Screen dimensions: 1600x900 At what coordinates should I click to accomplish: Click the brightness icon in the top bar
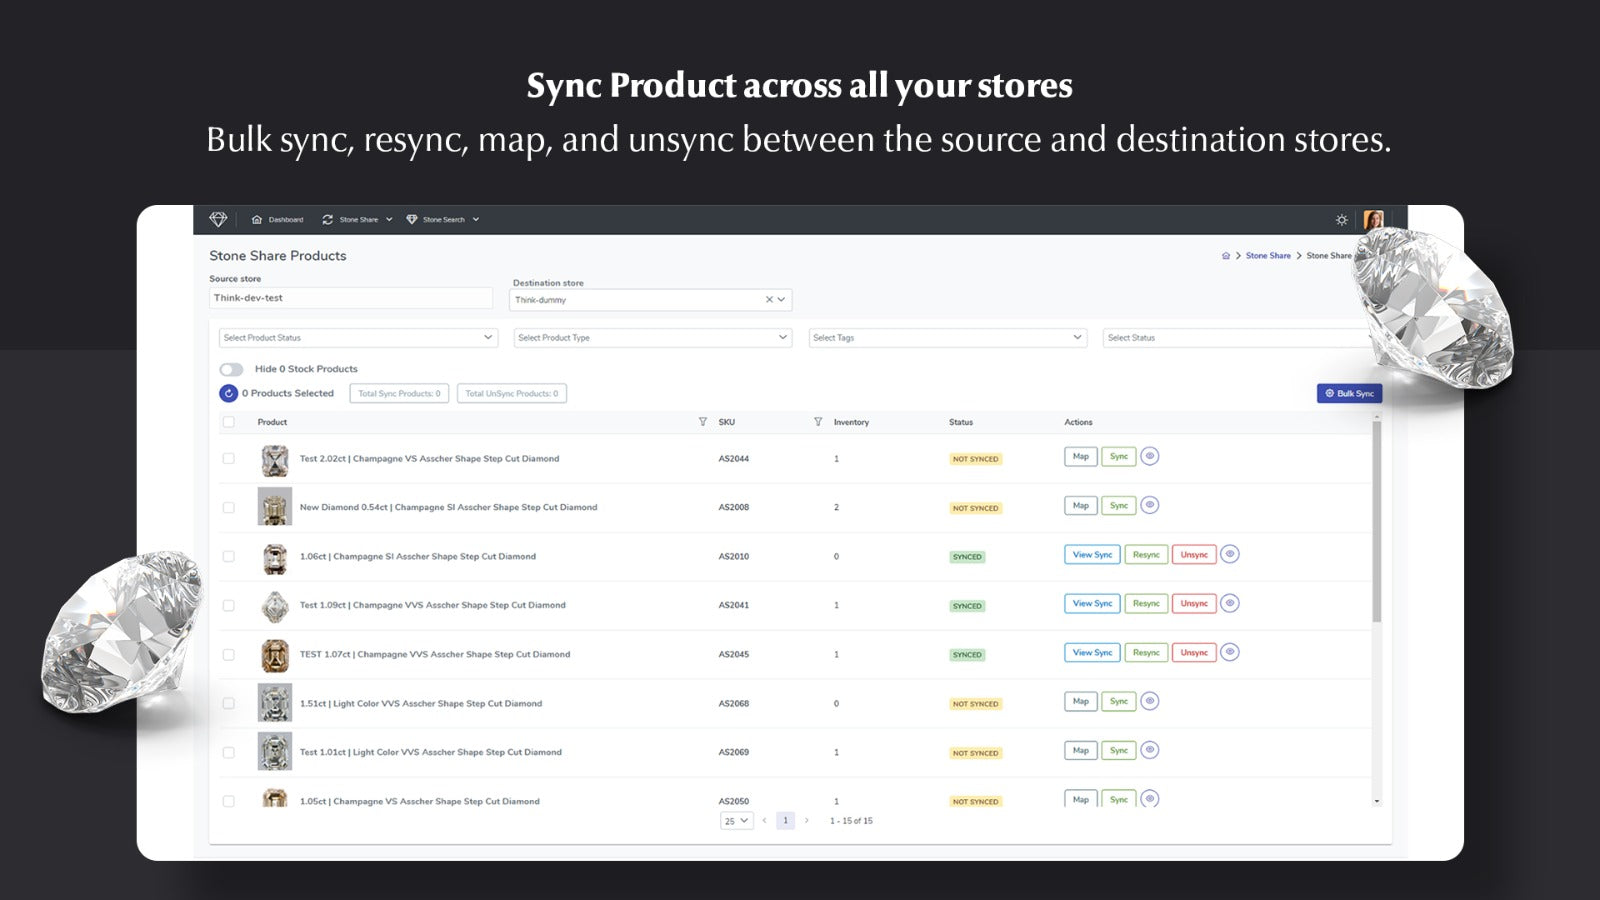coord(1341,218)
